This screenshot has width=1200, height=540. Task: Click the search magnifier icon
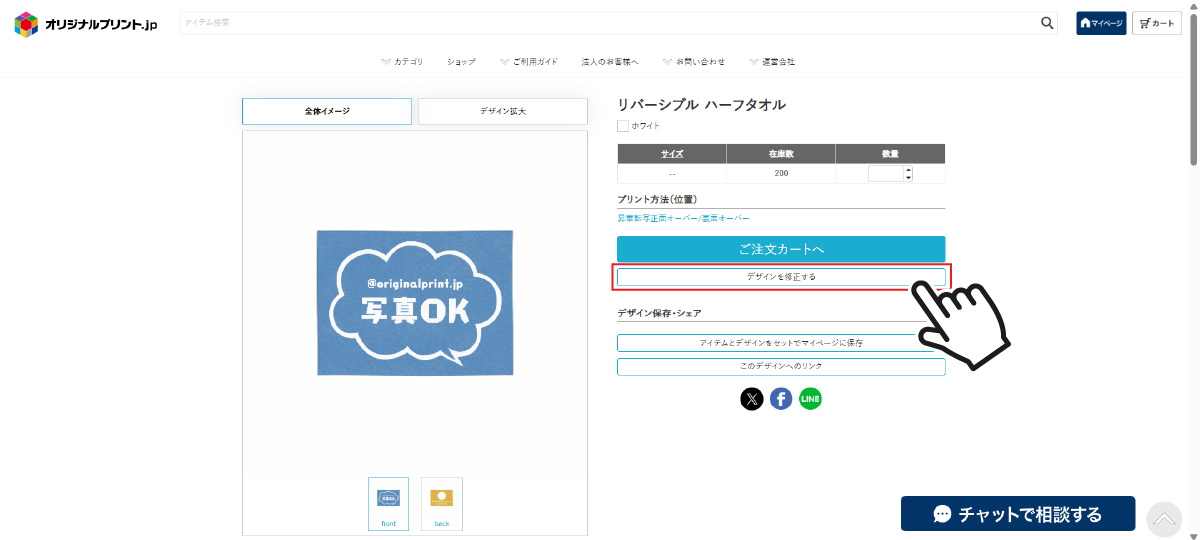coord(1047,23)
